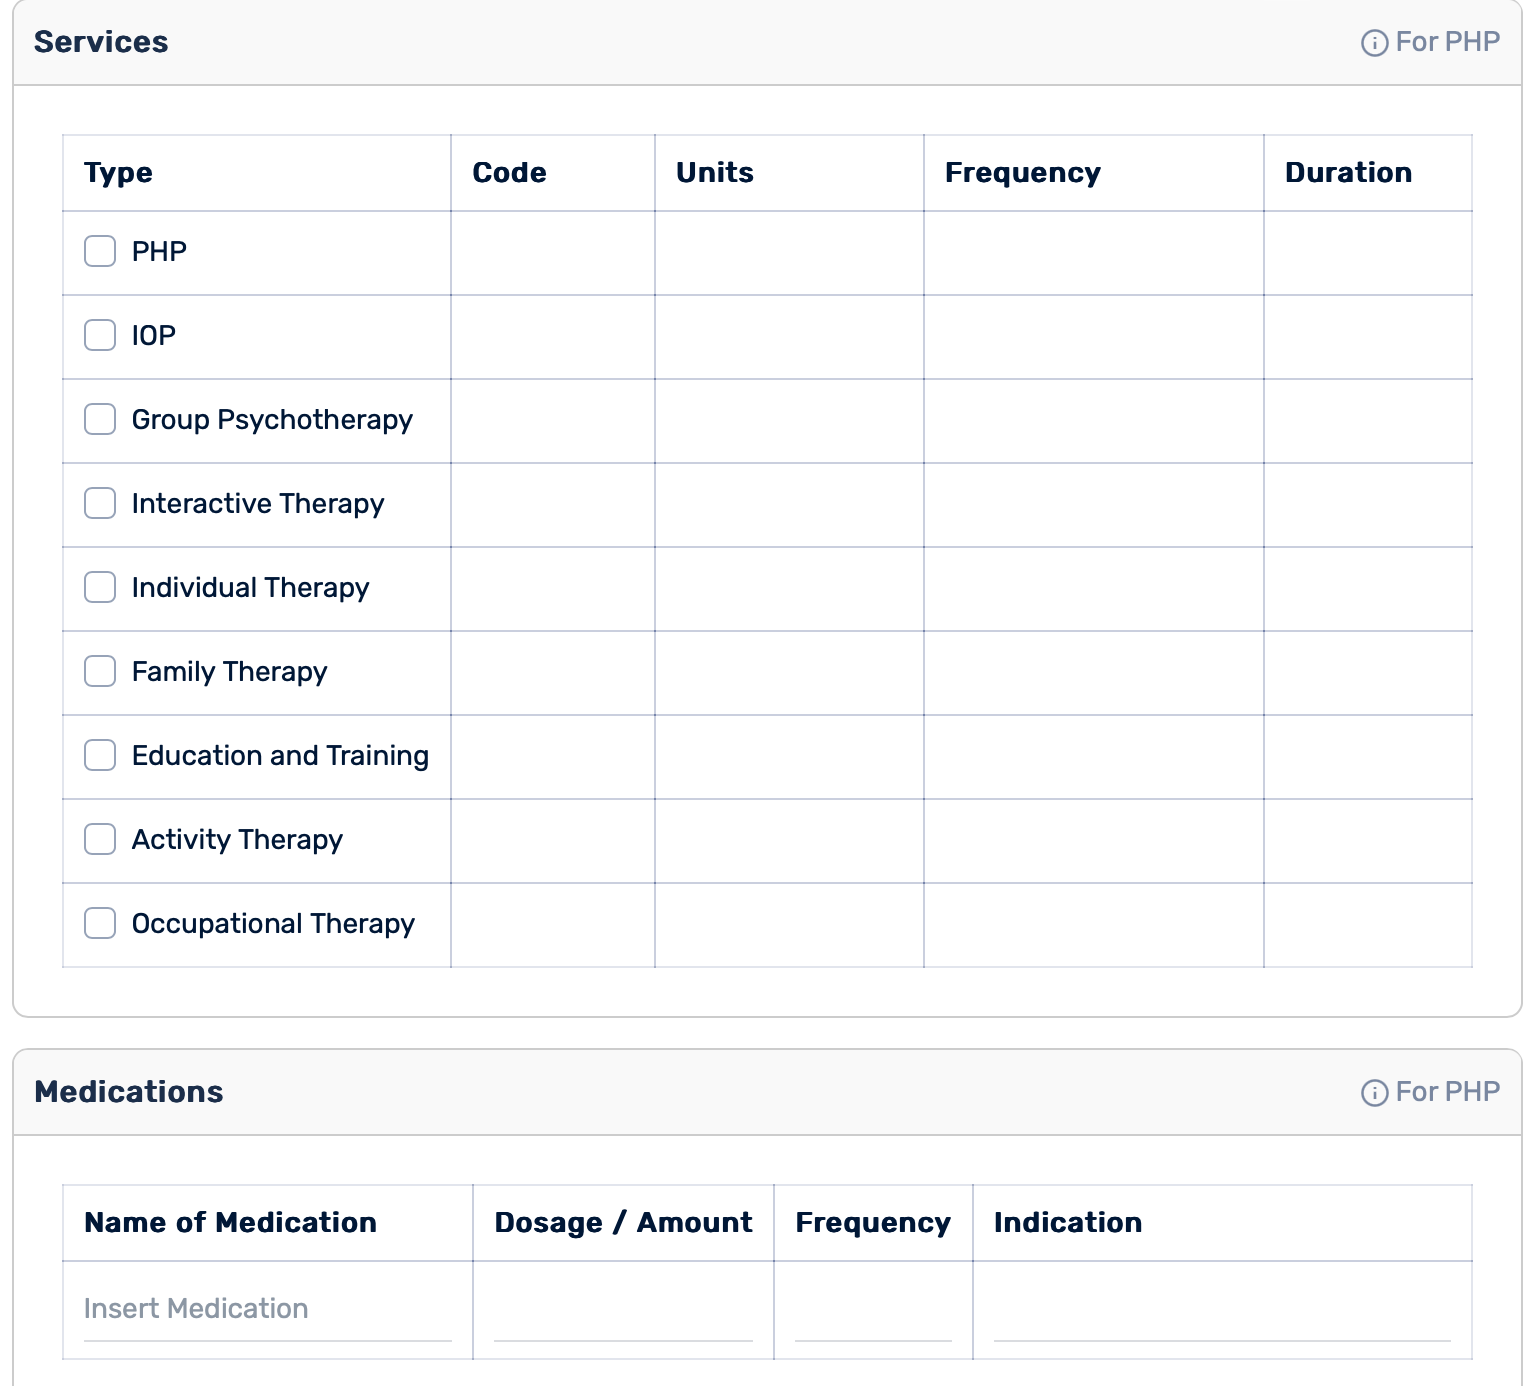Click the For PHP label in Services
1534x1386 pixels.
click(x=1447, y=42)
